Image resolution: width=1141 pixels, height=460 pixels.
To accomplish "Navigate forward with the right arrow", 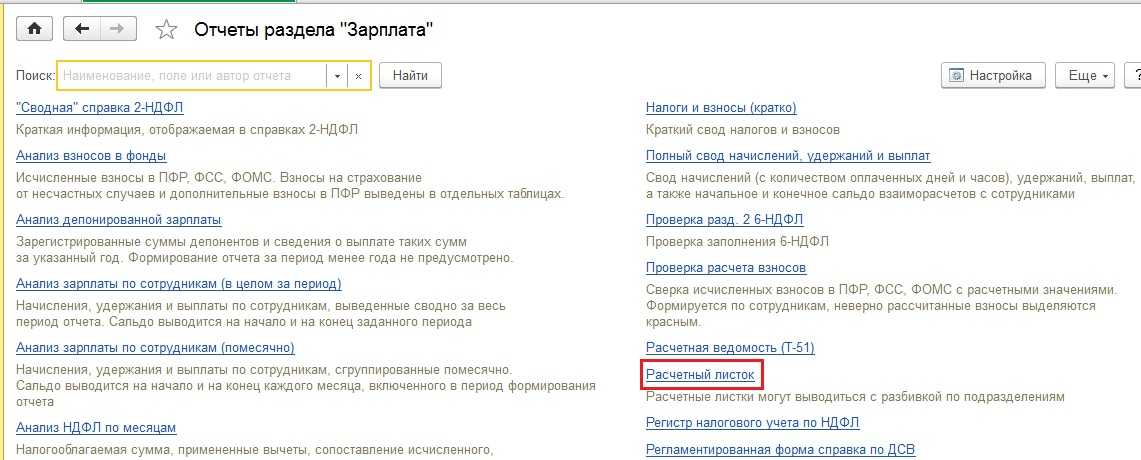I will [116, 30].
